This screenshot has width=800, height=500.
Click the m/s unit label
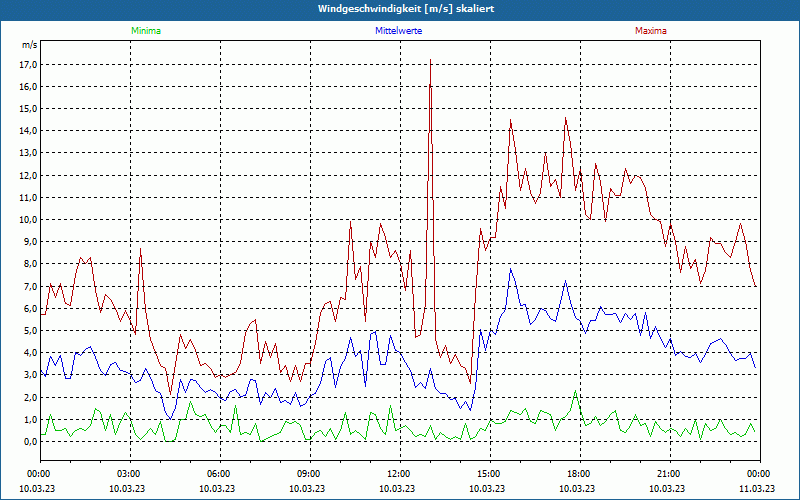tap(30, 45)
